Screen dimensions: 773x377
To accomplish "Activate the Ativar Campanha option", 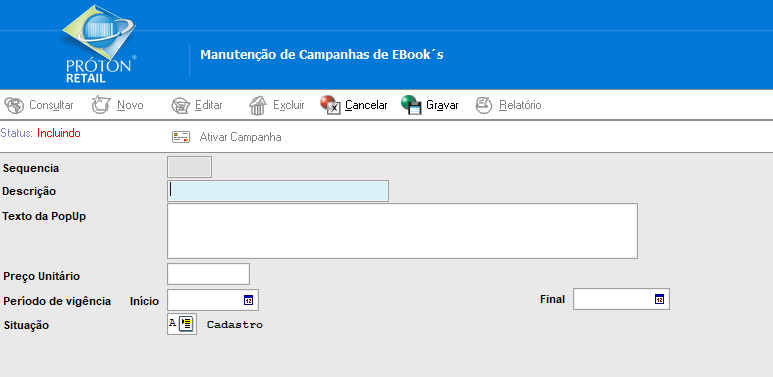I will (241, 137).
